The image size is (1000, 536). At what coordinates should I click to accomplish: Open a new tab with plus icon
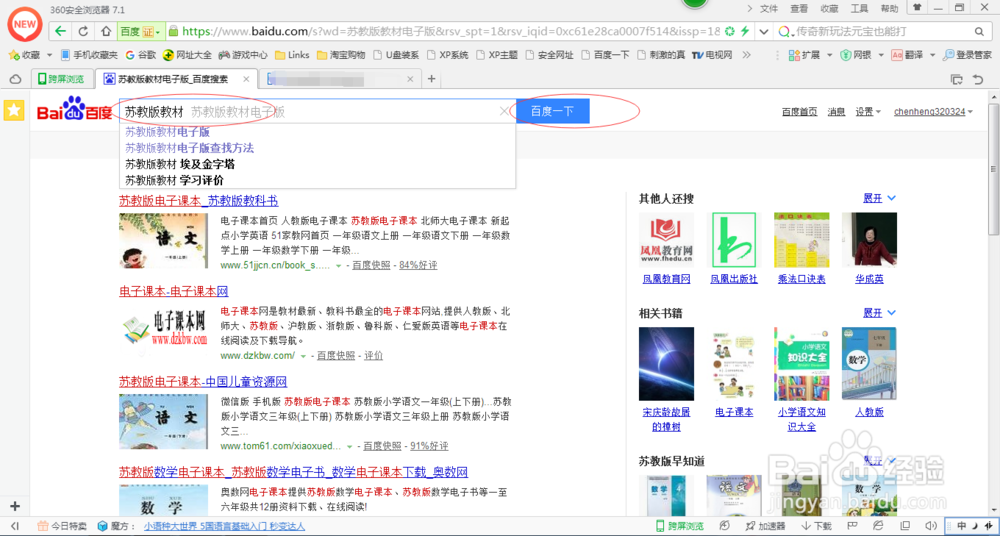coord(431,79)
